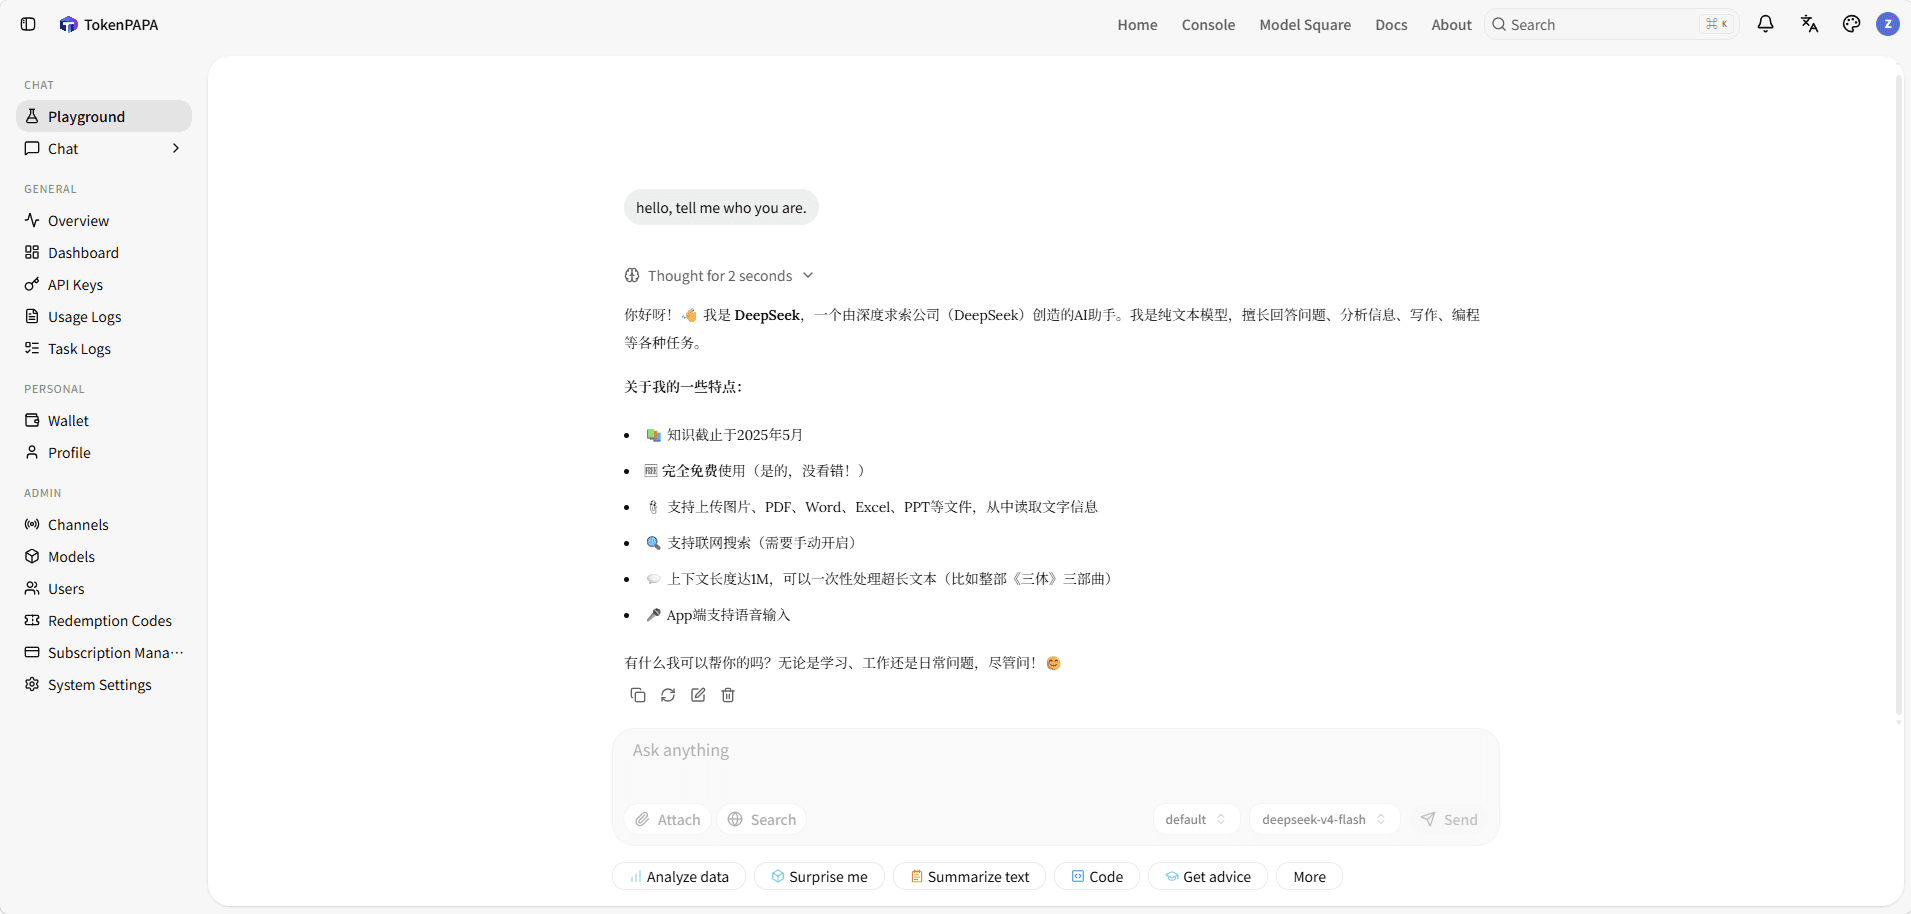Image resolution: width=1911 pixels, height=914 pixels.
Task: Expand the Thought for 2 seconds section
Action: [719, 276]
